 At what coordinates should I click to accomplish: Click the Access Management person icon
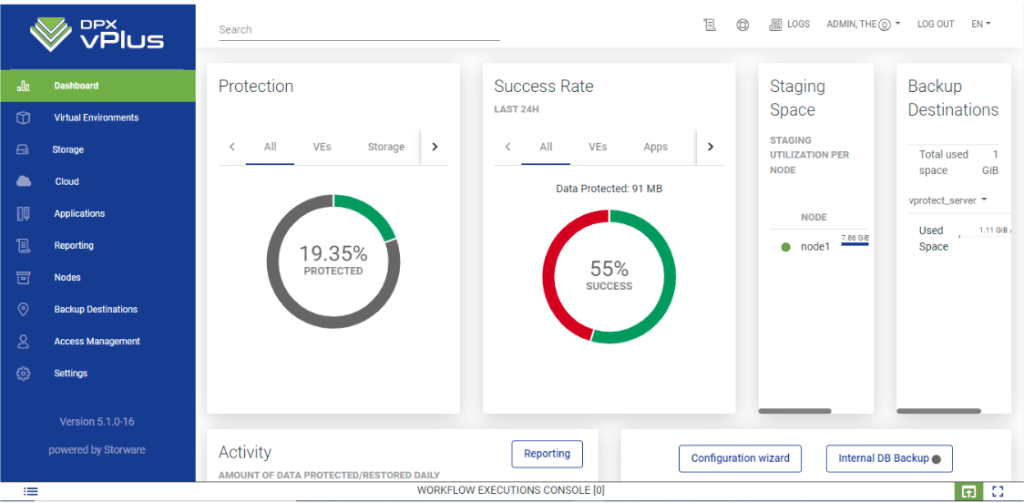[x=23, y=341]
